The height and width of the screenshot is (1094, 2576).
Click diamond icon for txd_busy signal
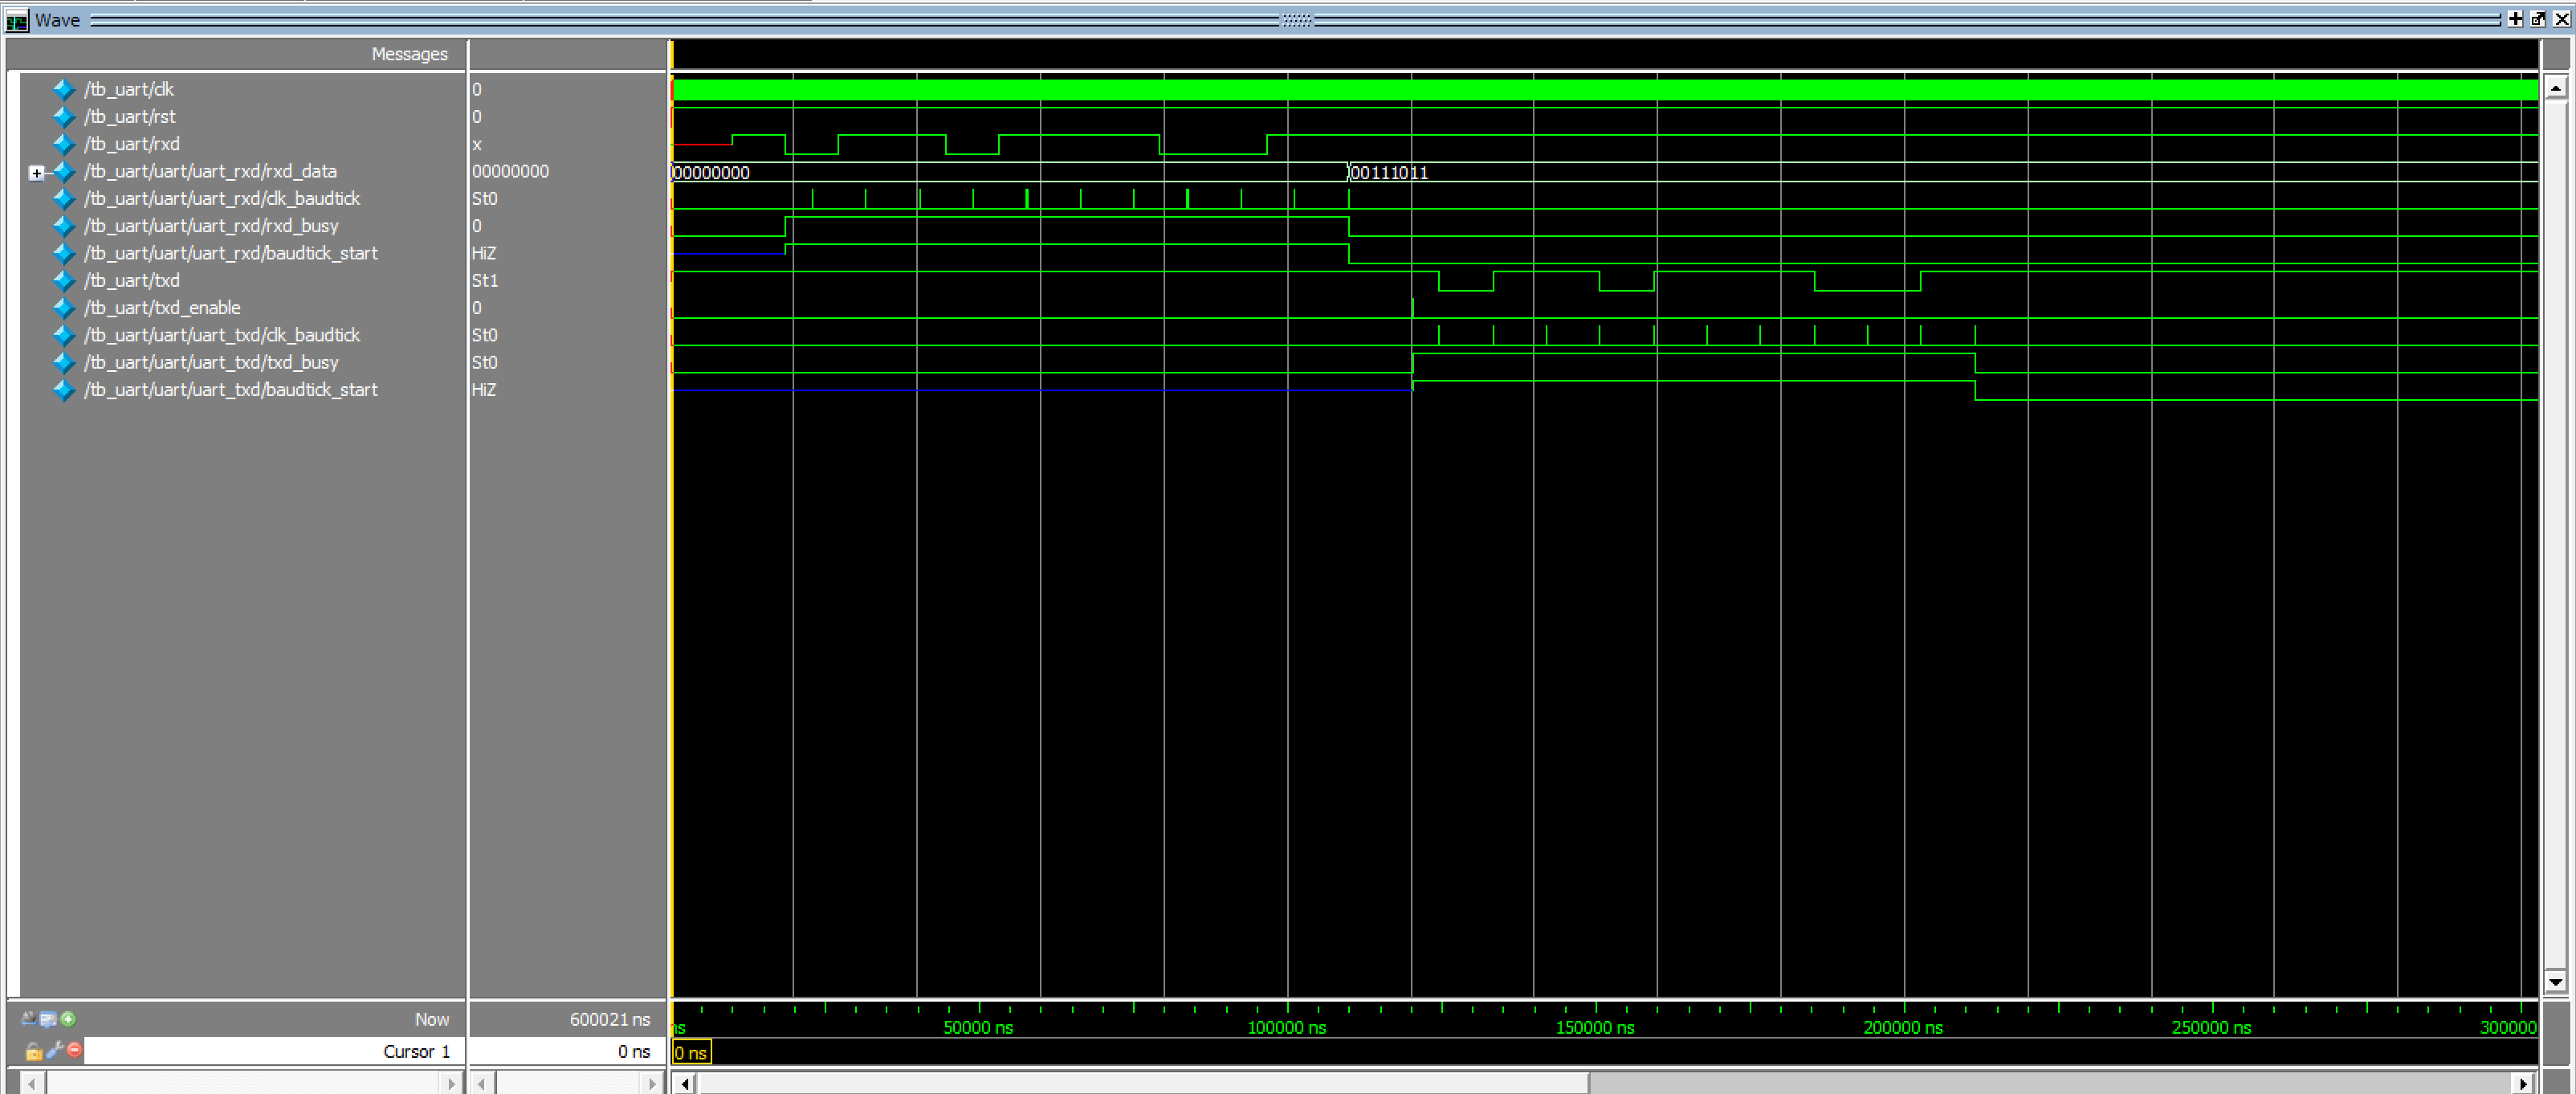[64, 363]
